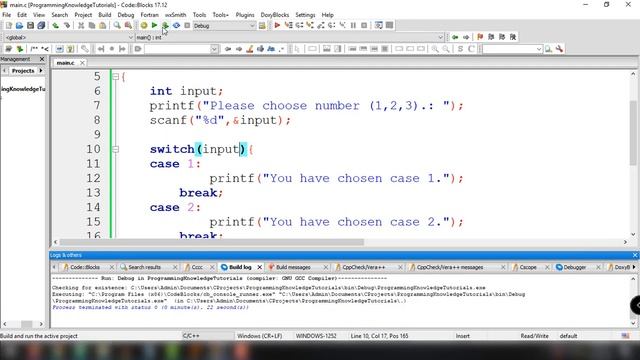Toggle source with the S toolbar icon

point(460,49)
